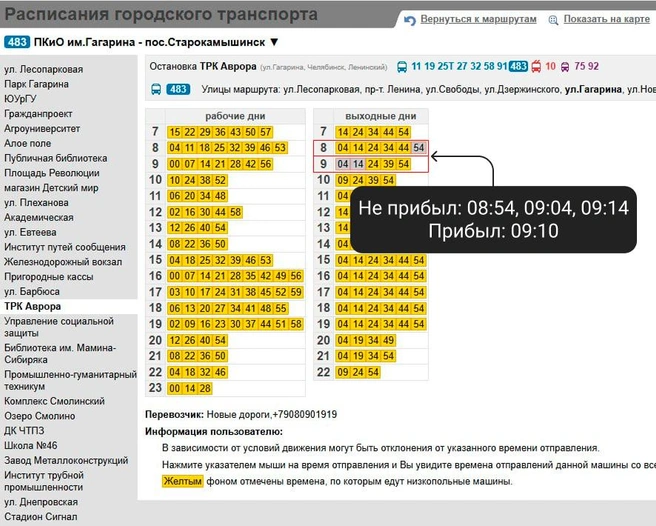Select bus route 91 link
The width and height of the screenshot is (656, 526).
(x=502, y=66)
